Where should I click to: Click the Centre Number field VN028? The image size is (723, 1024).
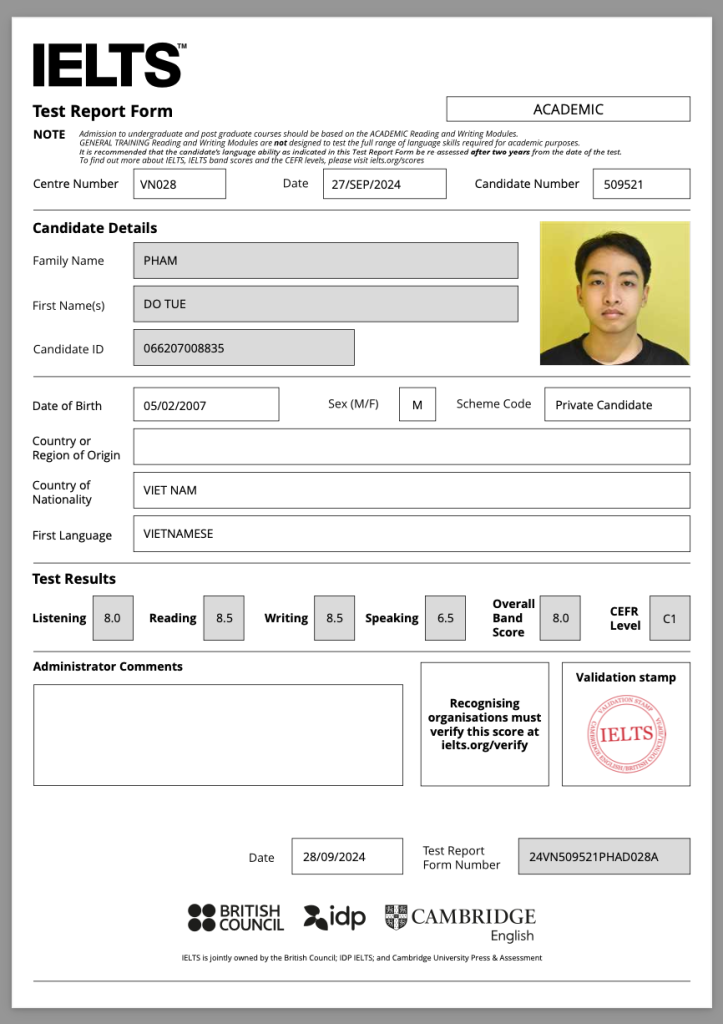click(x=180, y=184)
